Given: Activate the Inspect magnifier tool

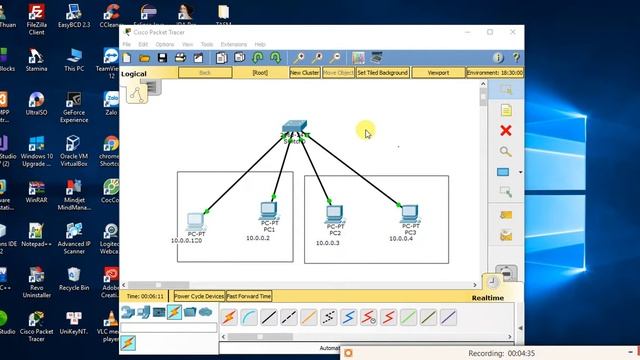Looking at the screenshot, I should (x=505, y=152).
